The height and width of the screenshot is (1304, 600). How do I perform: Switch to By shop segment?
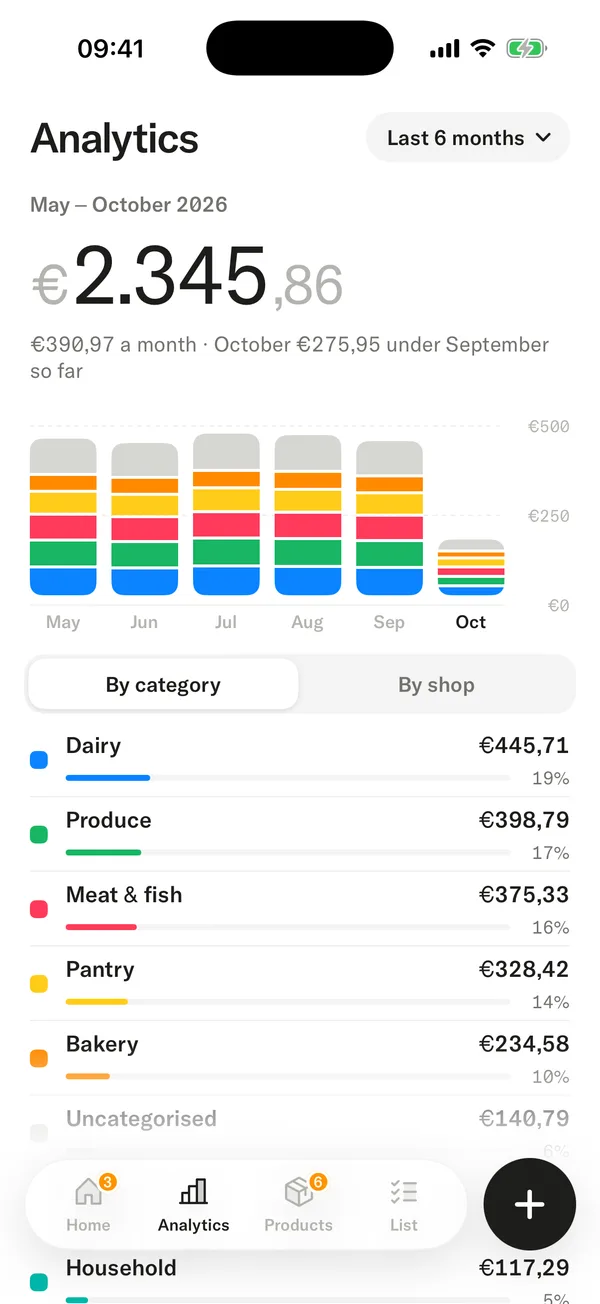[436, 685]
